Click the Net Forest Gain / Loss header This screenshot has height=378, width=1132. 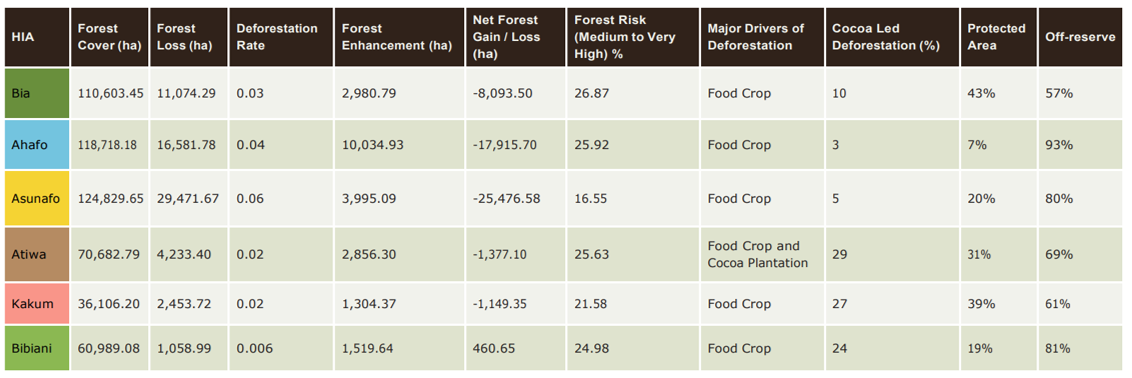pyautogui.click(x=505, y=37)
